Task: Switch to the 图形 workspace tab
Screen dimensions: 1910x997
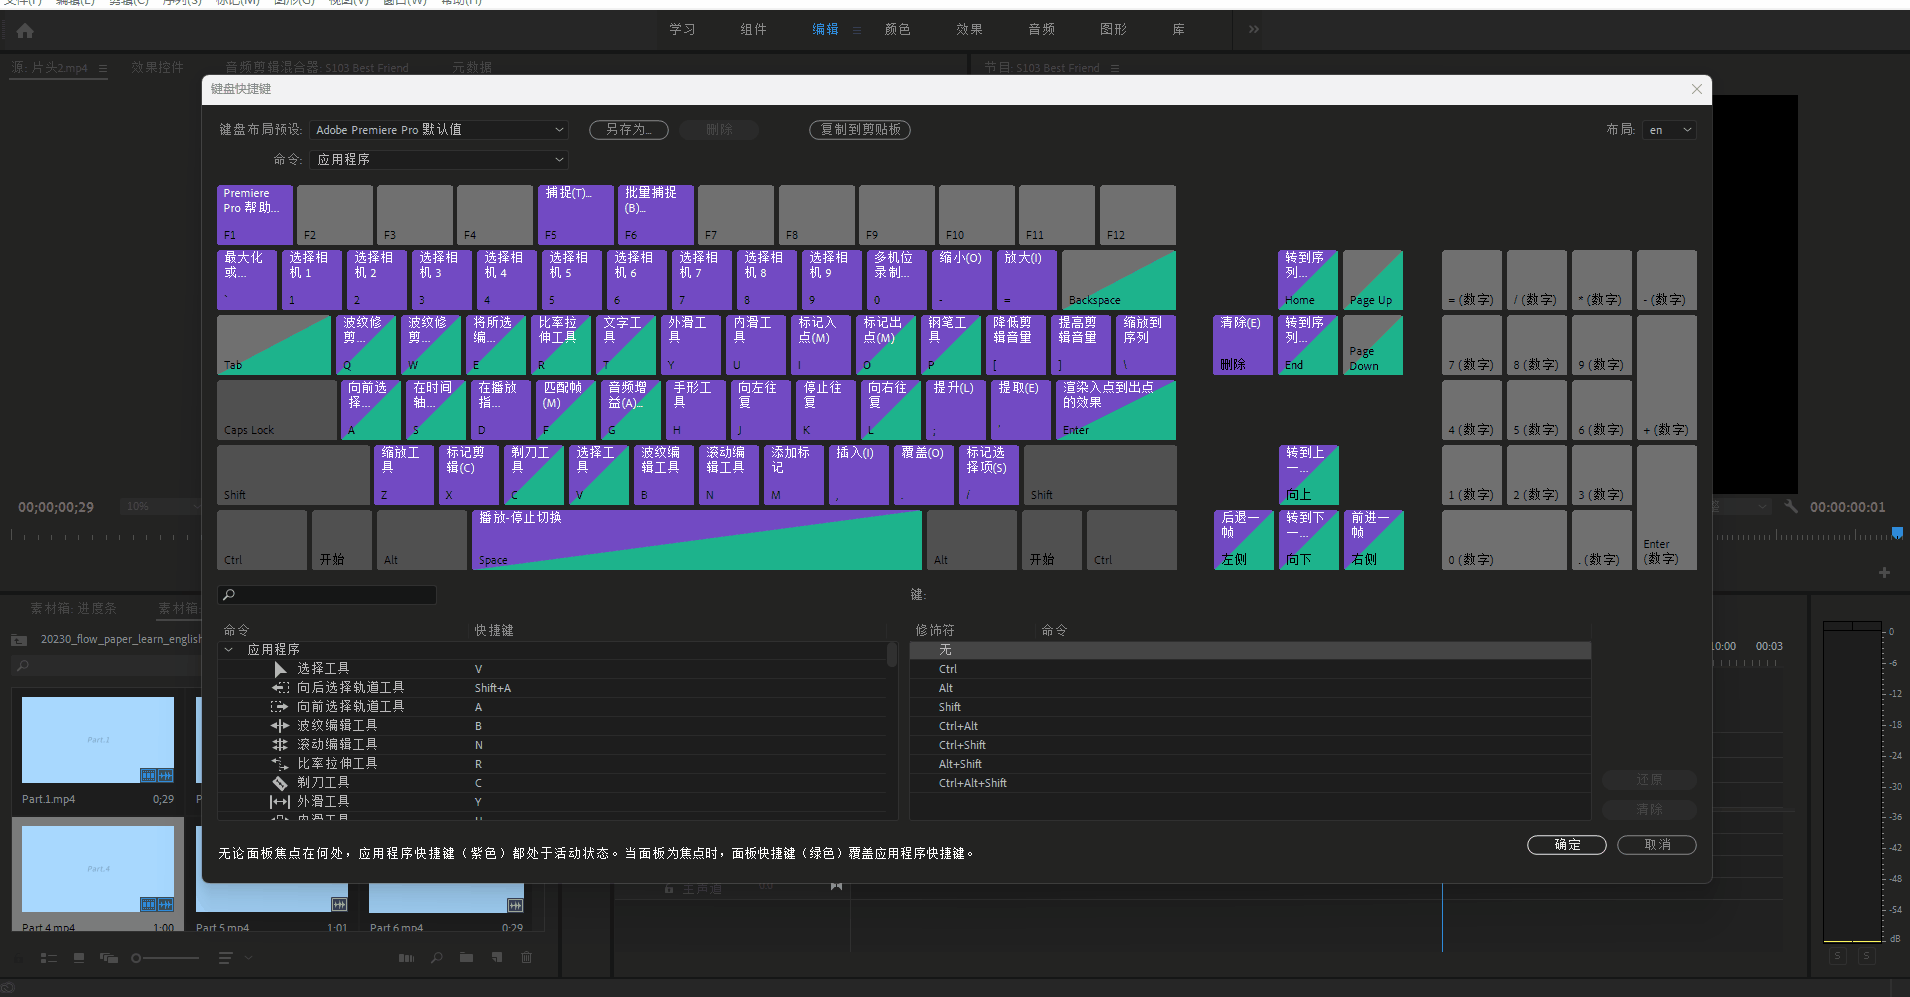Action: [1114, 30]
